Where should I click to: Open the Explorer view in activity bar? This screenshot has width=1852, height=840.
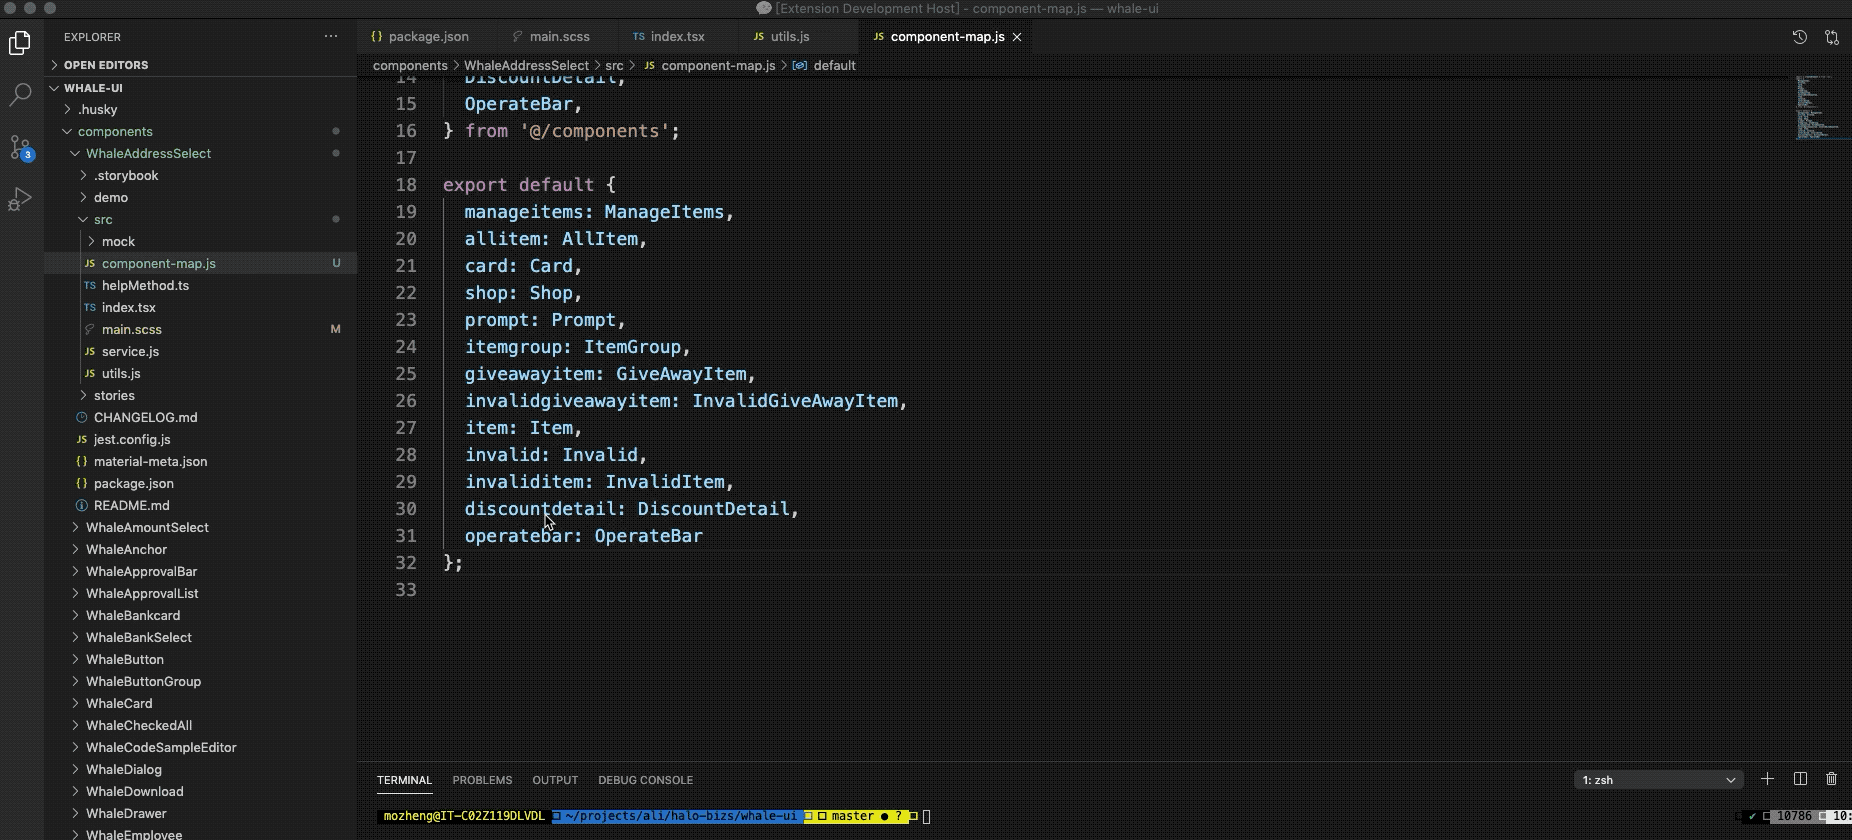click(20, 43)
